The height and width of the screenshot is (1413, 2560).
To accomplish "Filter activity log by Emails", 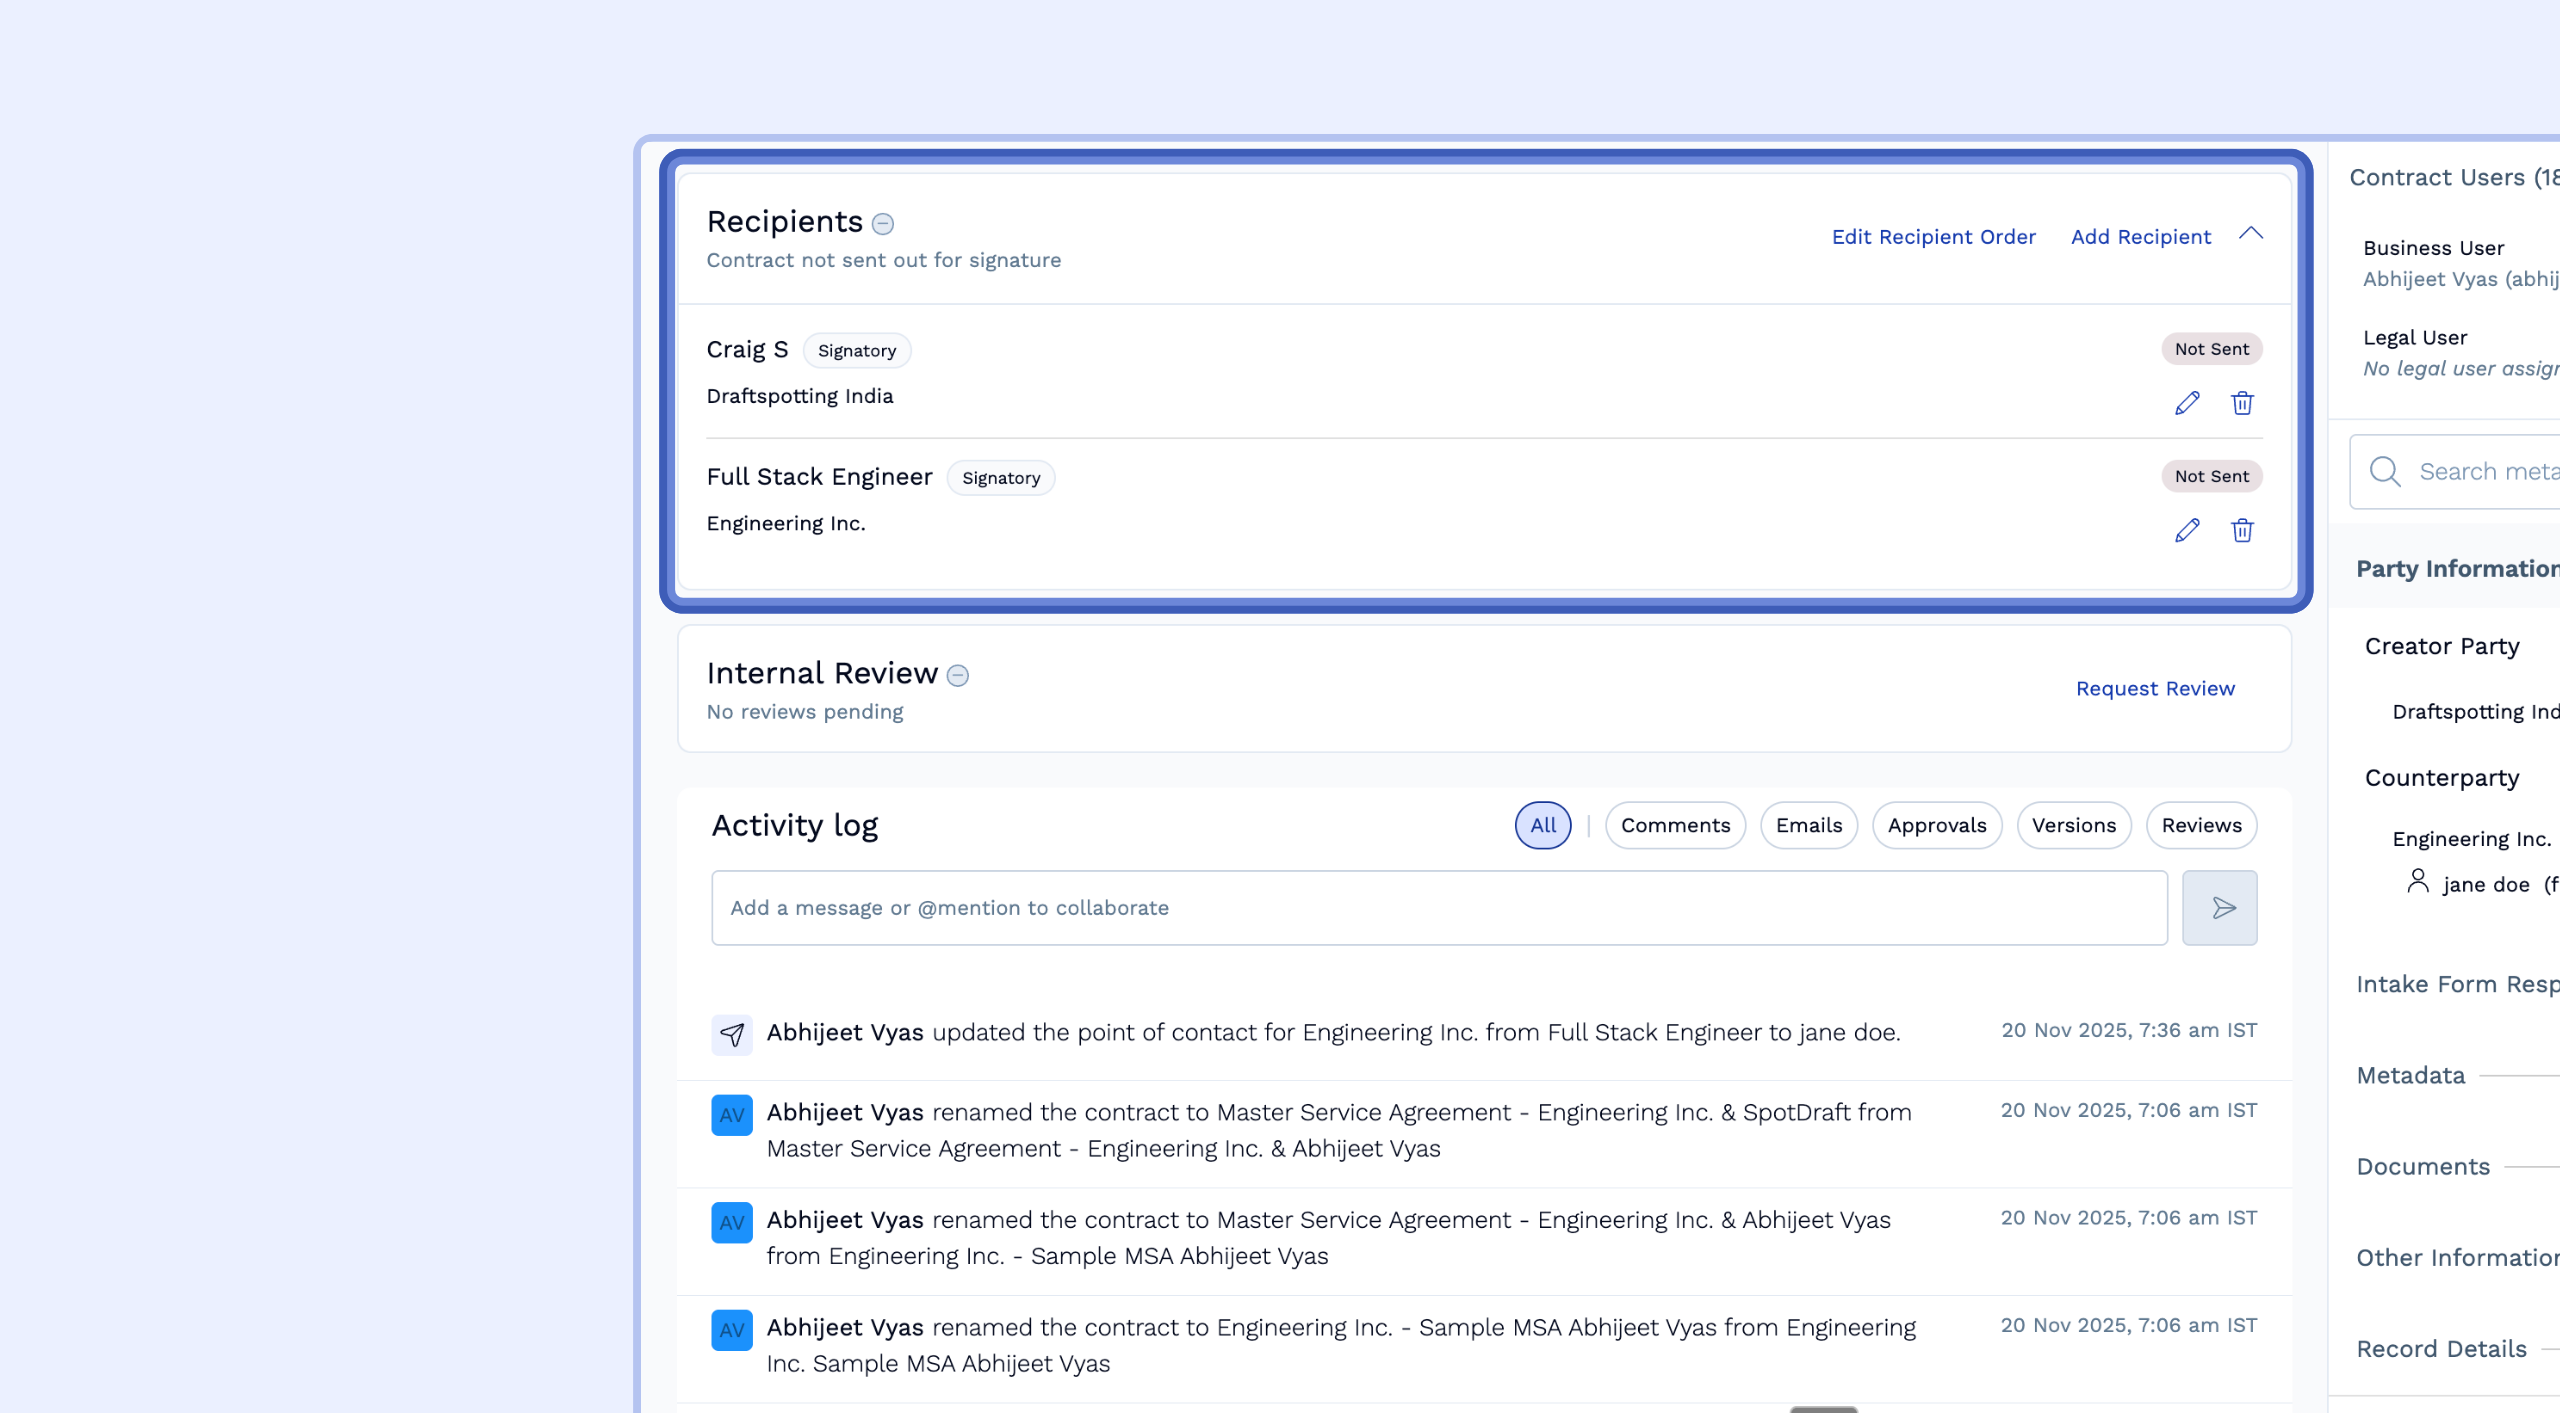I will (1808, 826).
